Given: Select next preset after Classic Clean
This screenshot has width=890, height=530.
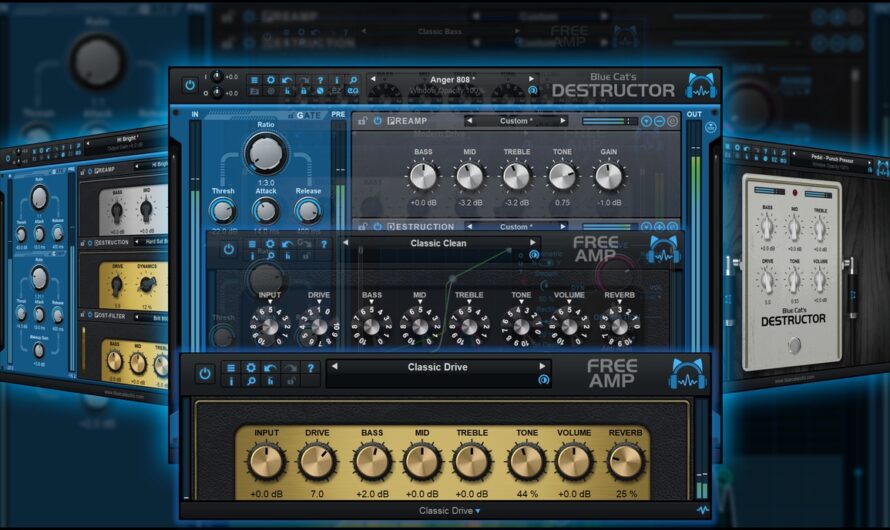Looking at the screenshot, I should [x=532, y=242].
